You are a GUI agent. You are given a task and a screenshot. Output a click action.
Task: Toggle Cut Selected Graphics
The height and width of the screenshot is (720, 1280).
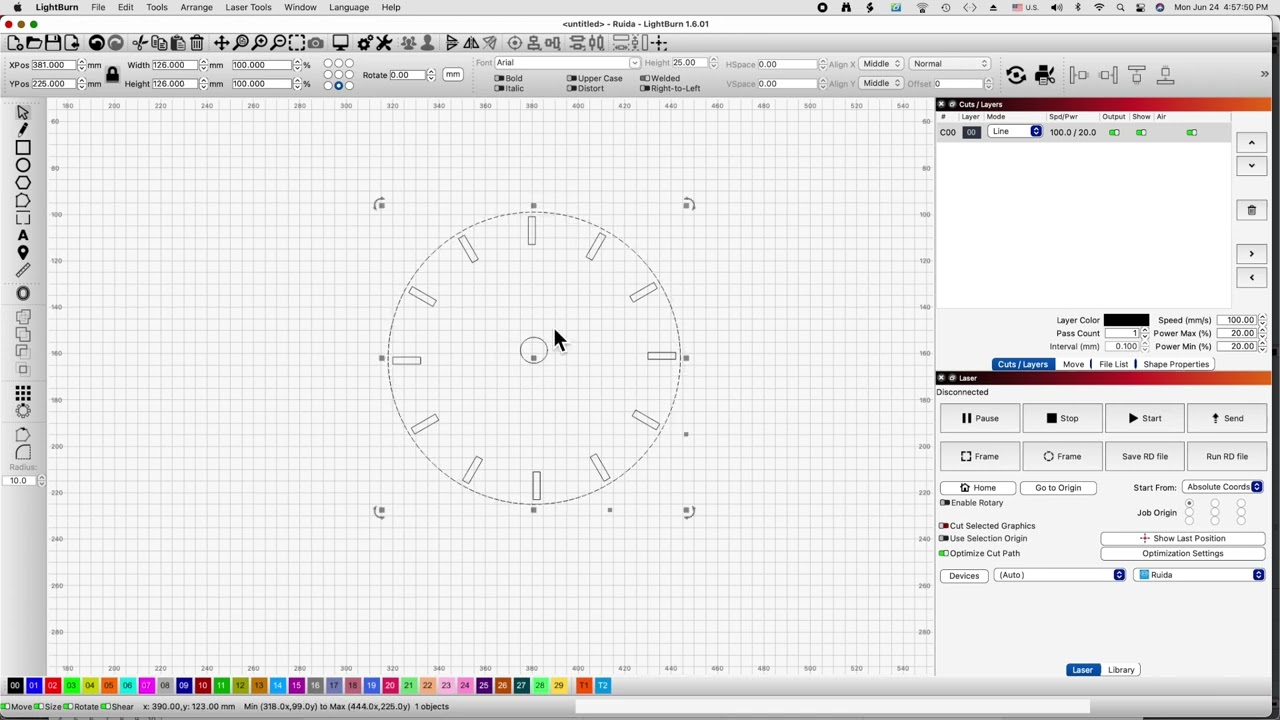point(944,526)
